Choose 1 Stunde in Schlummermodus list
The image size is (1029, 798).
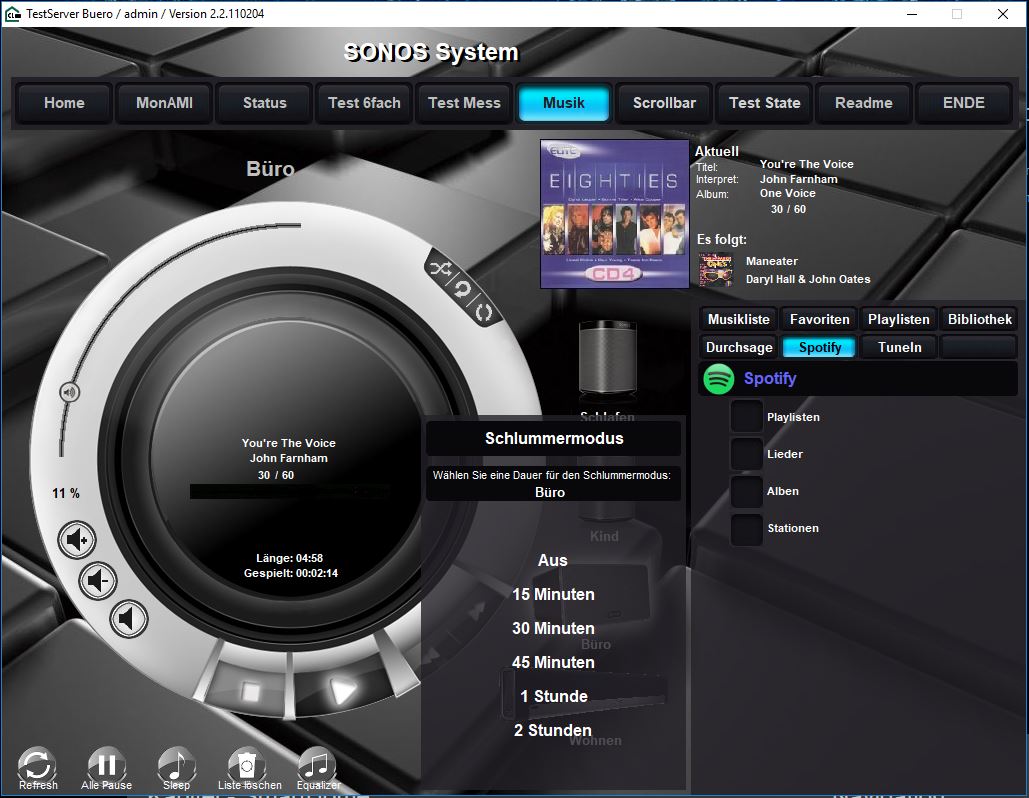pos(553,696)
